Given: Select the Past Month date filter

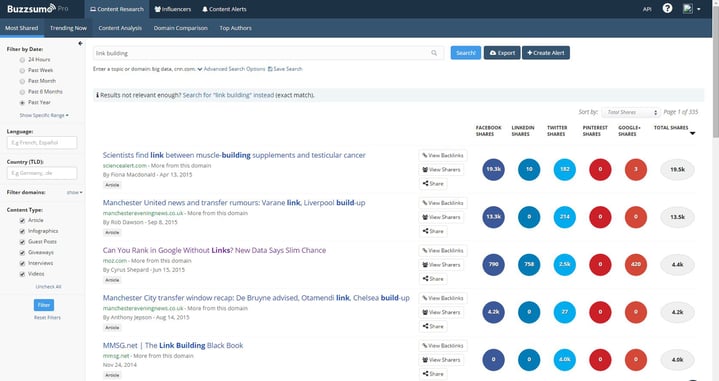Looking at the screenshot, I should [x=22, y=81].
